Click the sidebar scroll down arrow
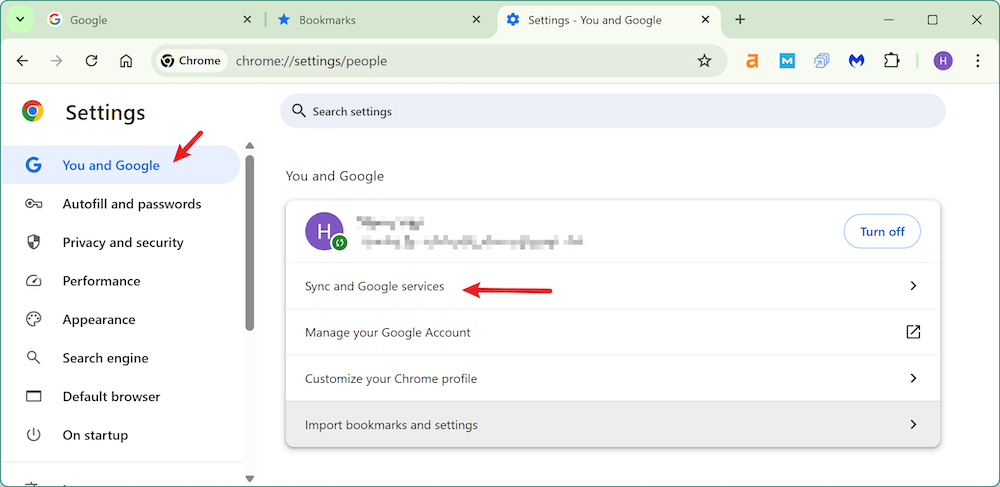1000x487 pixels. [x=250, y=479]
